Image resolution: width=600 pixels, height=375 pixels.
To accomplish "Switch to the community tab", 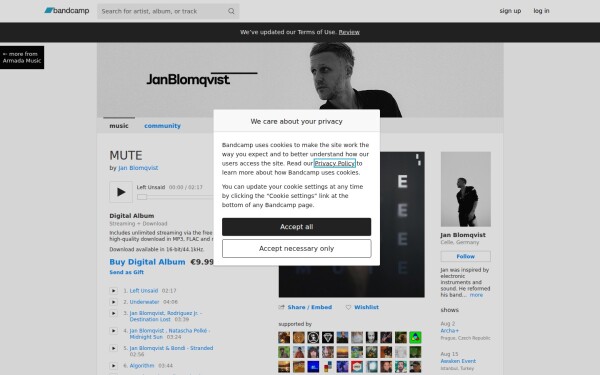I will (162, 126).
